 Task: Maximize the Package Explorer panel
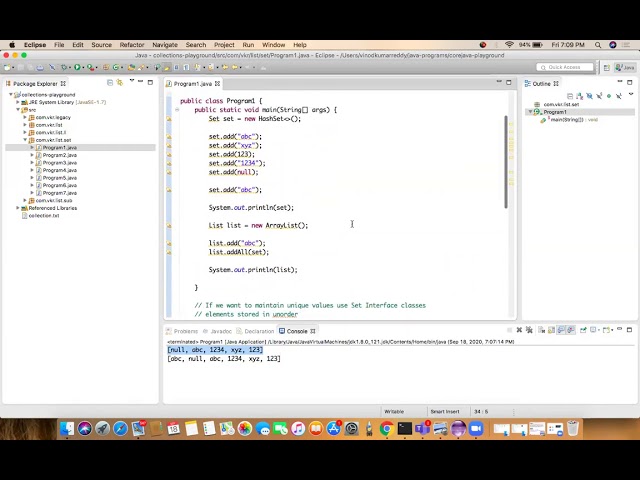150,82
